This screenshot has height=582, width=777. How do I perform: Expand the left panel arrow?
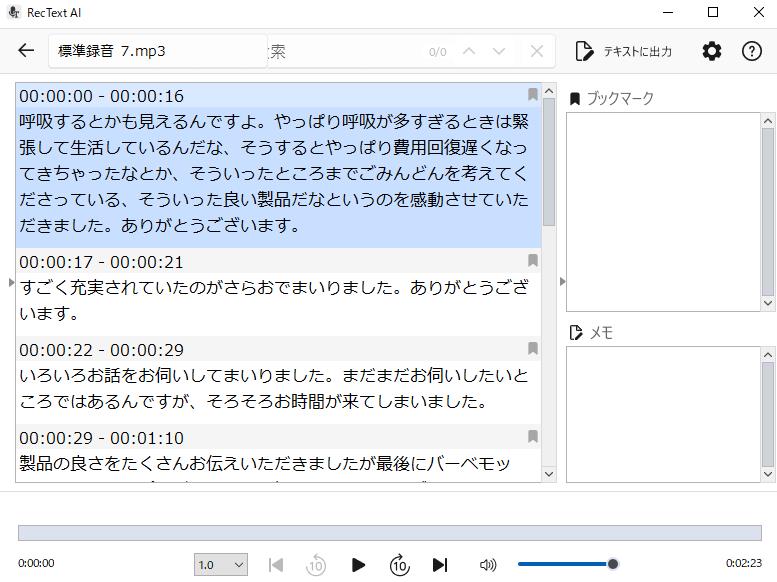[x=11, y=282]
